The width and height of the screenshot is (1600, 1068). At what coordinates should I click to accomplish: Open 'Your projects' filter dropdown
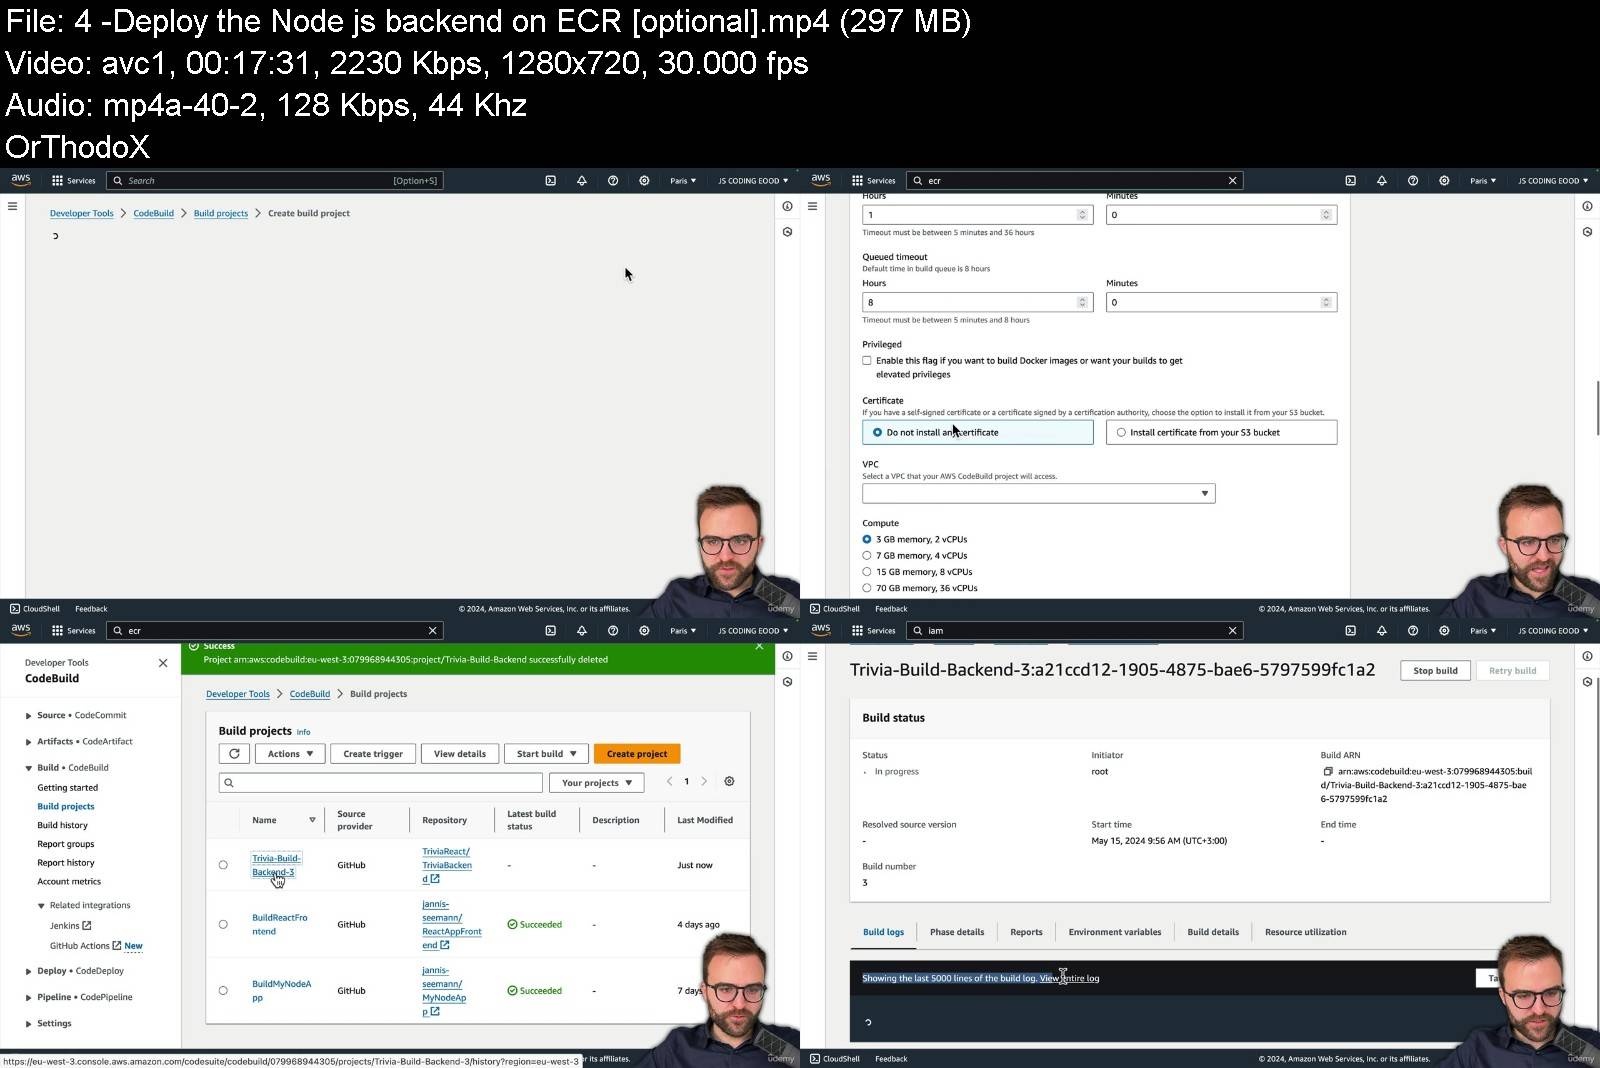click(x=597, y=783)
